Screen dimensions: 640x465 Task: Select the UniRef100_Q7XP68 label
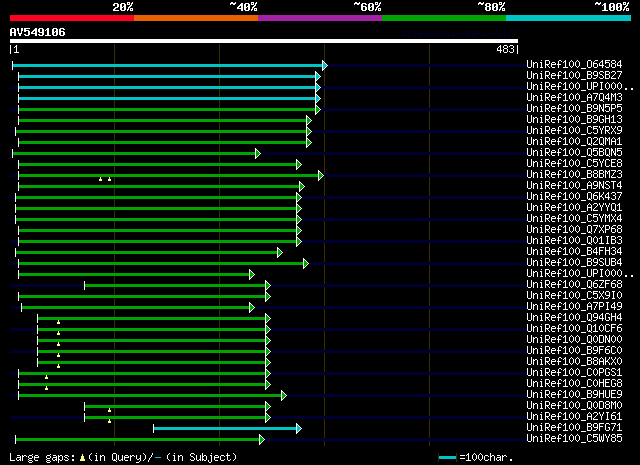pyautogui.click(x=574, y=229)
